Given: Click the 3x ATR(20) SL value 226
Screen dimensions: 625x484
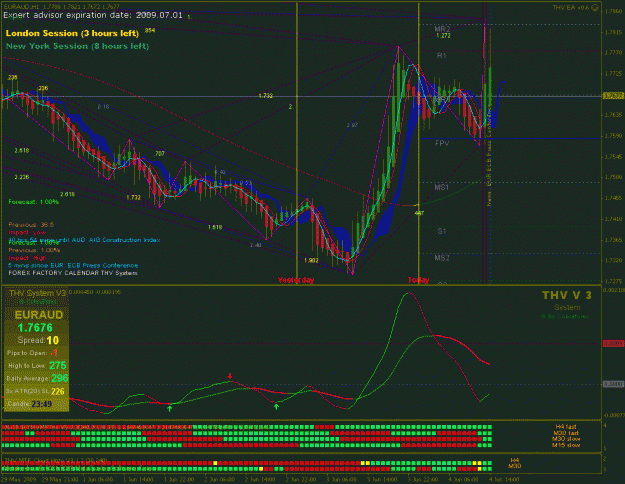Looking at the screenshot, I should tap(58, 391).
